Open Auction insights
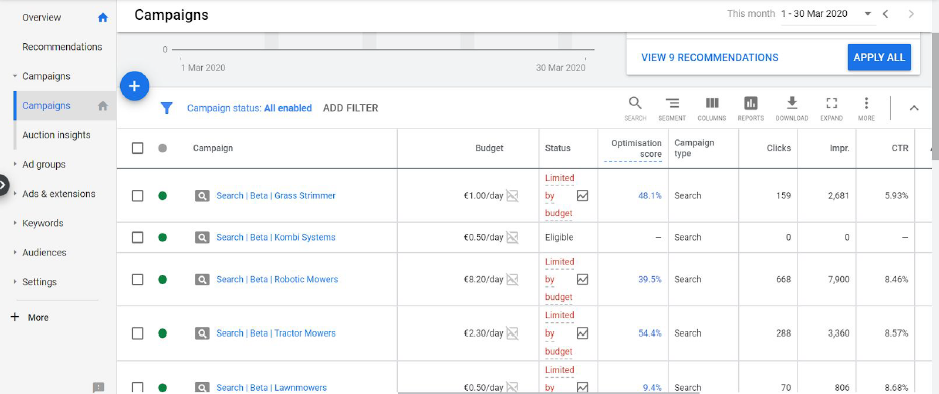Image resolution: width=939 pixels, height=394 pixels. point(56,135)
